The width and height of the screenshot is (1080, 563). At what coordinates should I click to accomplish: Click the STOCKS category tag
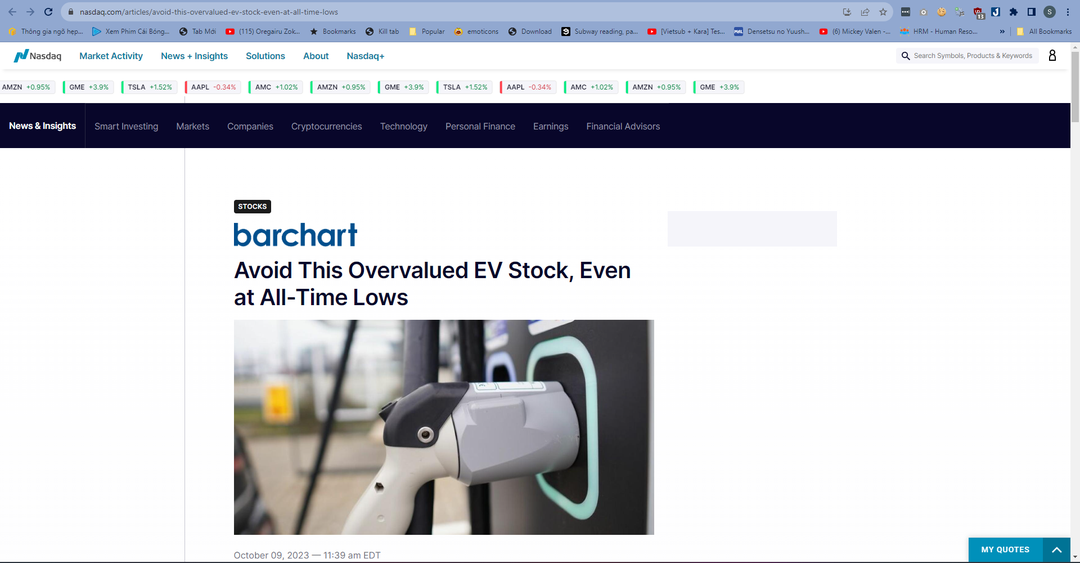click(x=252, y=207)
